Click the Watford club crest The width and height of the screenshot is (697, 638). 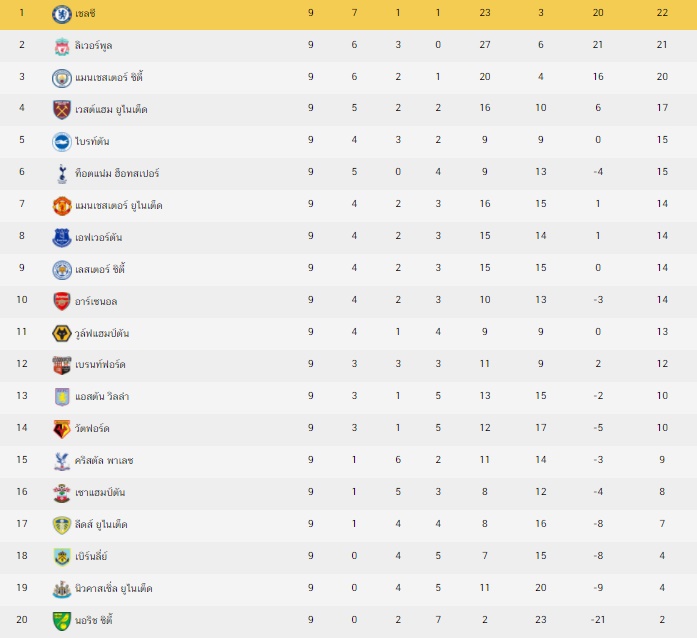coord(62,429)
